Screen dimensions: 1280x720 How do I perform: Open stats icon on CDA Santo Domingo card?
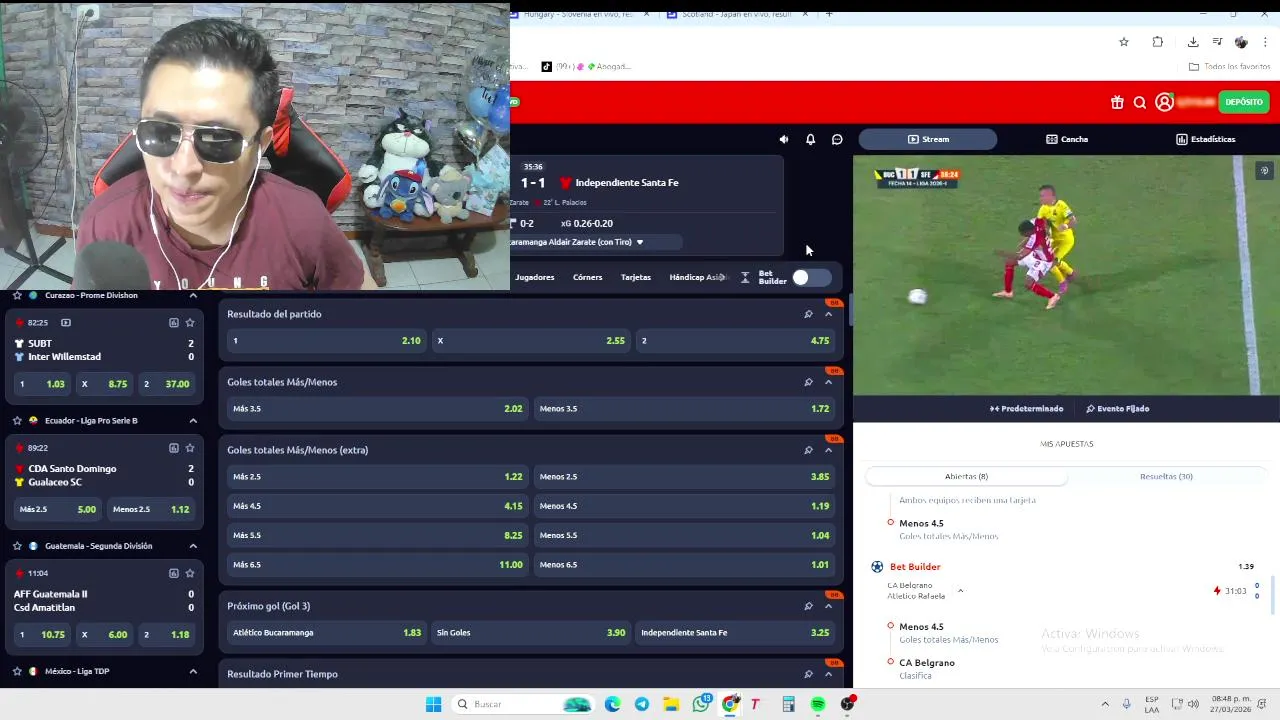(x=174, y=448)
